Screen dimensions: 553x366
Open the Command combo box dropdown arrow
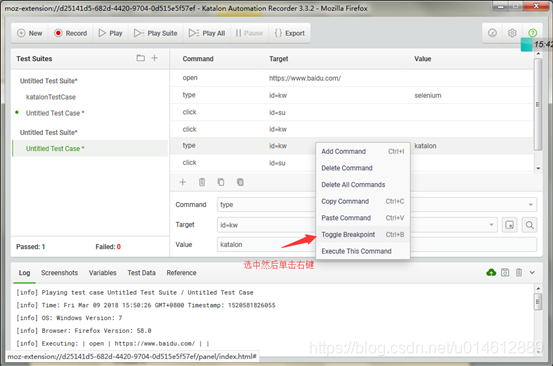click(530, 205)
